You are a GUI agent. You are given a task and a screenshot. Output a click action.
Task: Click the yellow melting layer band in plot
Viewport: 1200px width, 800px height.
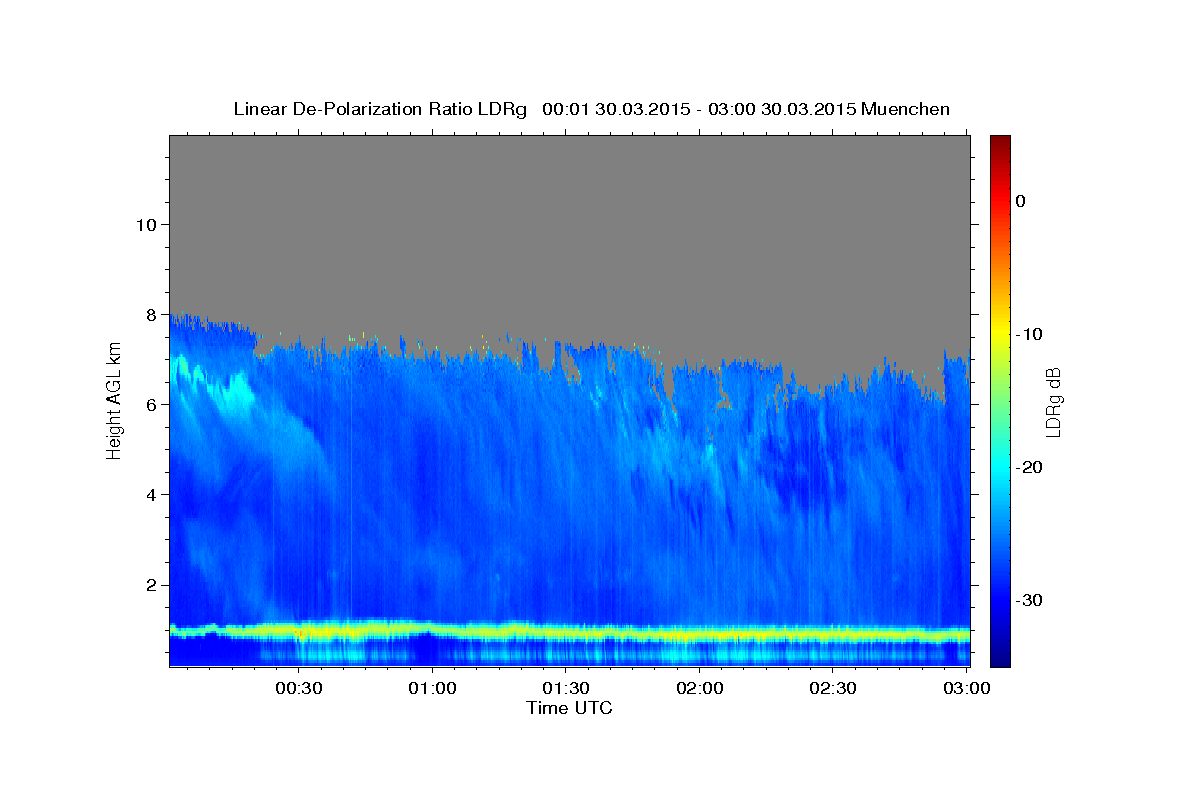[x=569, y=632]
